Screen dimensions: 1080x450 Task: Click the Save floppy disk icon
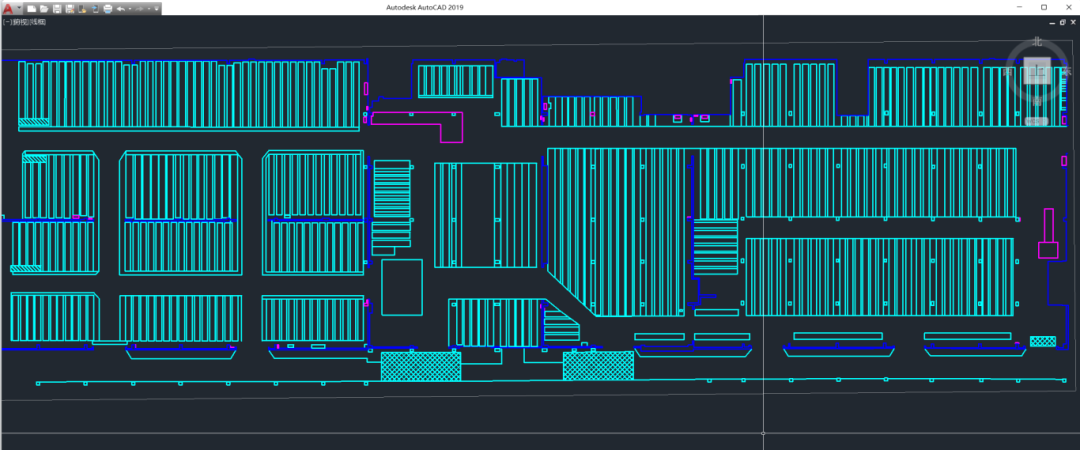point(57,9)
